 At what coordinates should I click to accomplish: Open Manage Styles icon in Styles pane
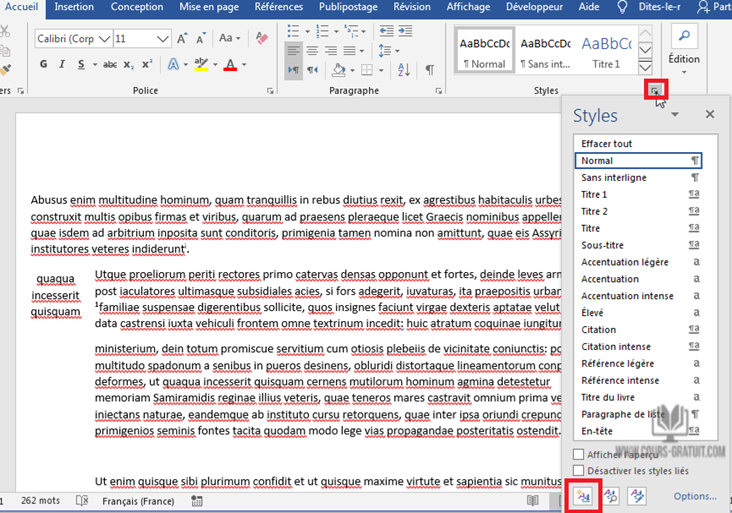(636, 495)
